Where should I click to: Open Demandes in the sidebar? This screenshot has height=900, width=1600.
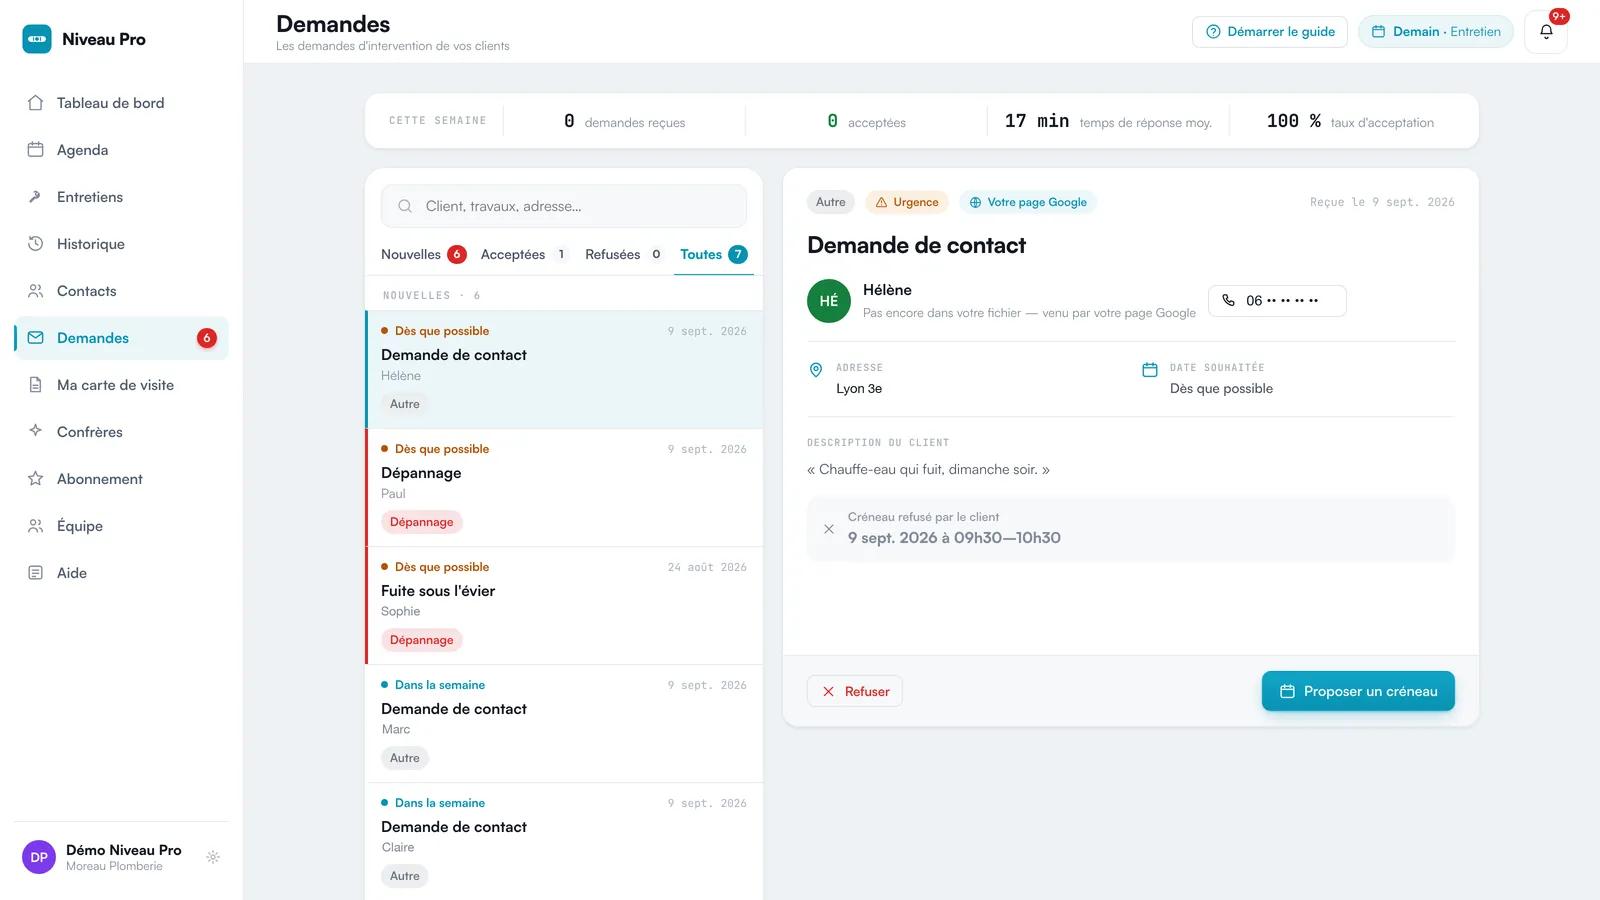[121, 338]
